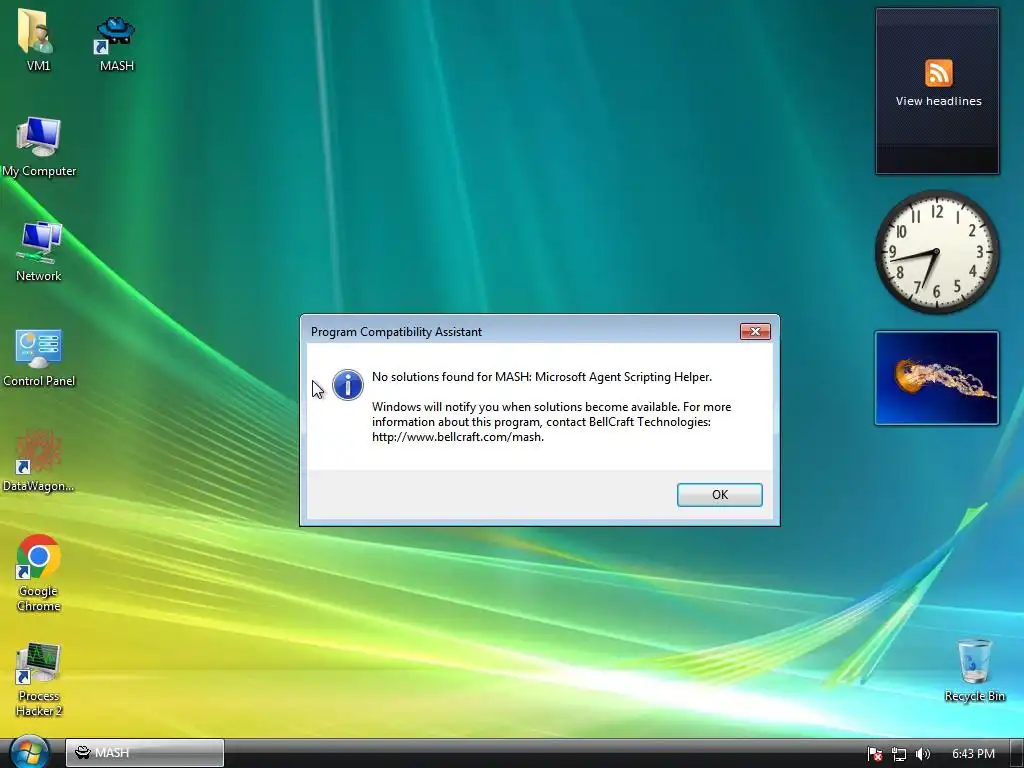Select the Network desktop icon
The image size is (1024, 768).
tap(39, 251)
